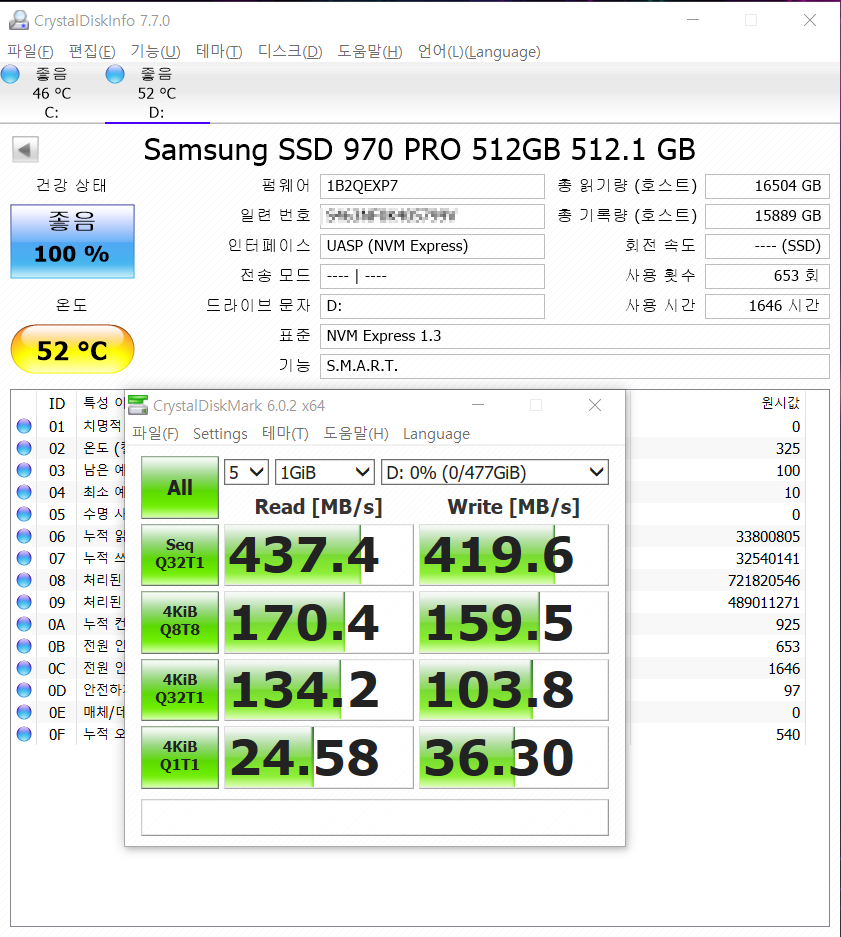The image size is (841, 937).
Task: Click the firmware field 1B2QEXP7
Action: [x=432, y=186]
